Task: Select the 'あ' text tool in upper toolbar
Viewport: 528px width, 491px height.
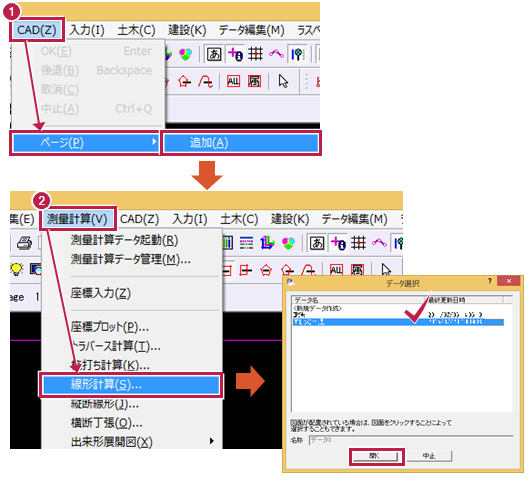Action: [214, 54]
